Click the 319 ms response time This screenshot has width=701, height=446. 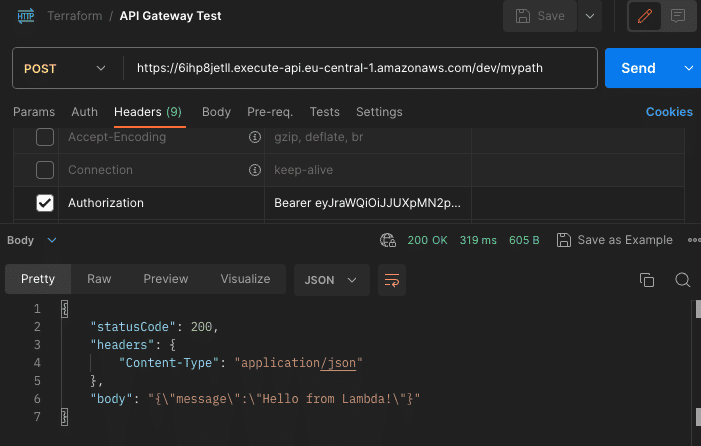click(478, 240)
